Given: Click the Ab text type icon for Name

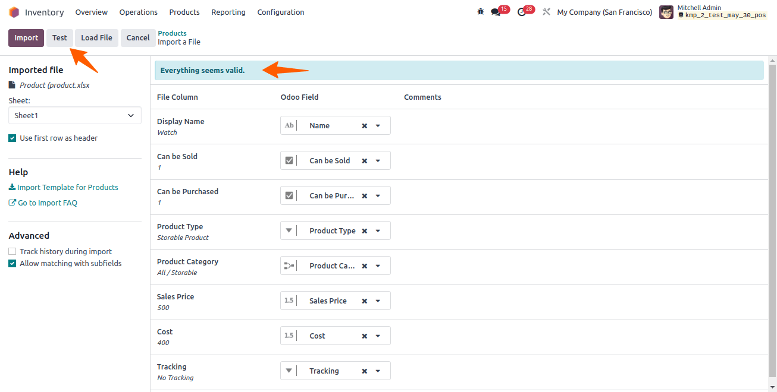Looking at the screenshot, I should [289, 125].
